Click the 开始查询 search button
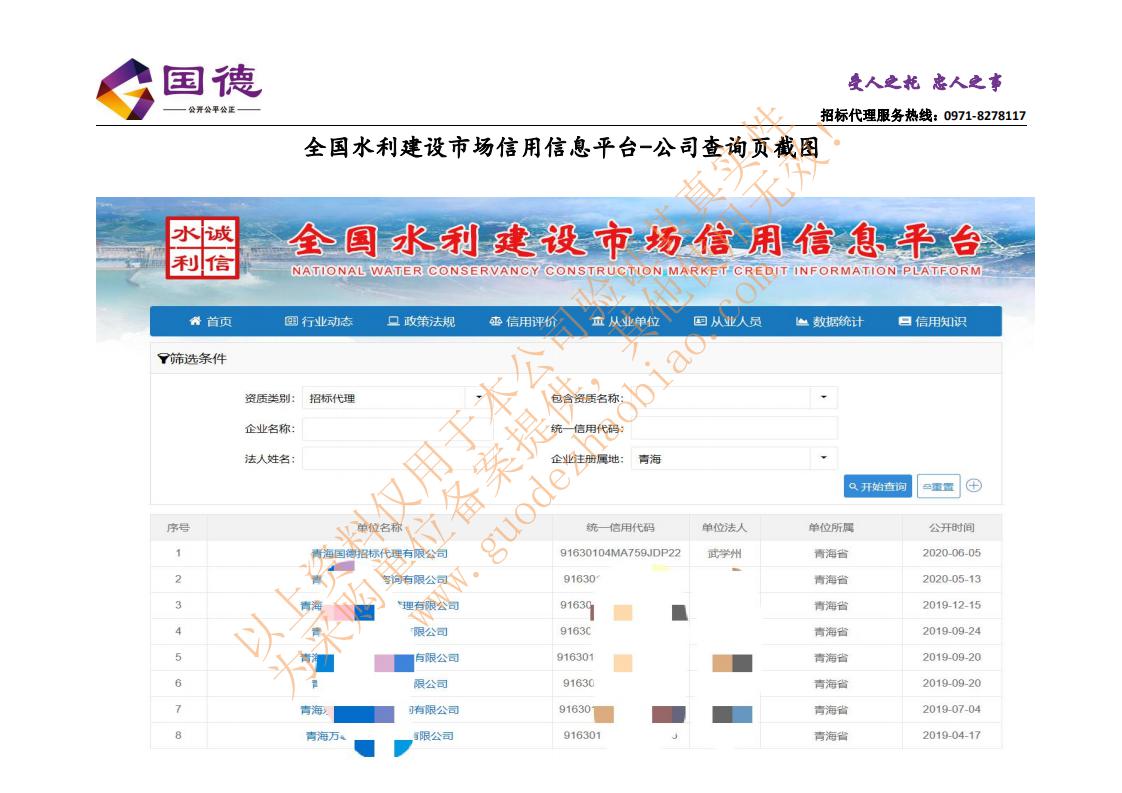This screenshot has width=1122, height=793. (x=877, y=487)
